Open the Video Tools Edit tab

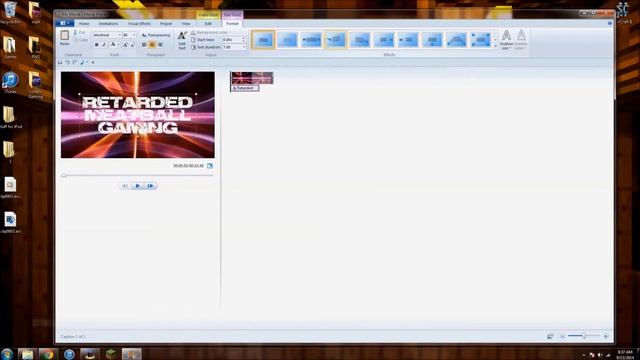(208, 24)
